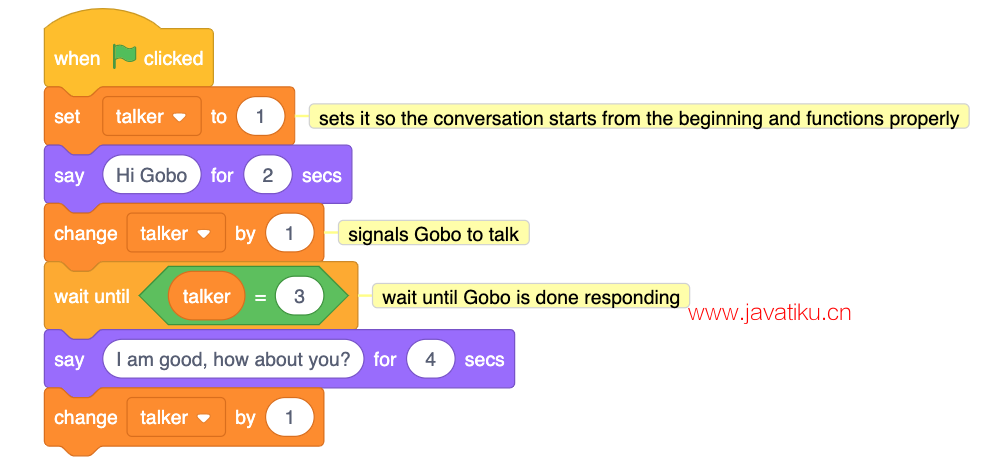This screenshot has height=472, width=982.
Task: Click the value 3 in equals operator
Action: (x=299, y=296)
